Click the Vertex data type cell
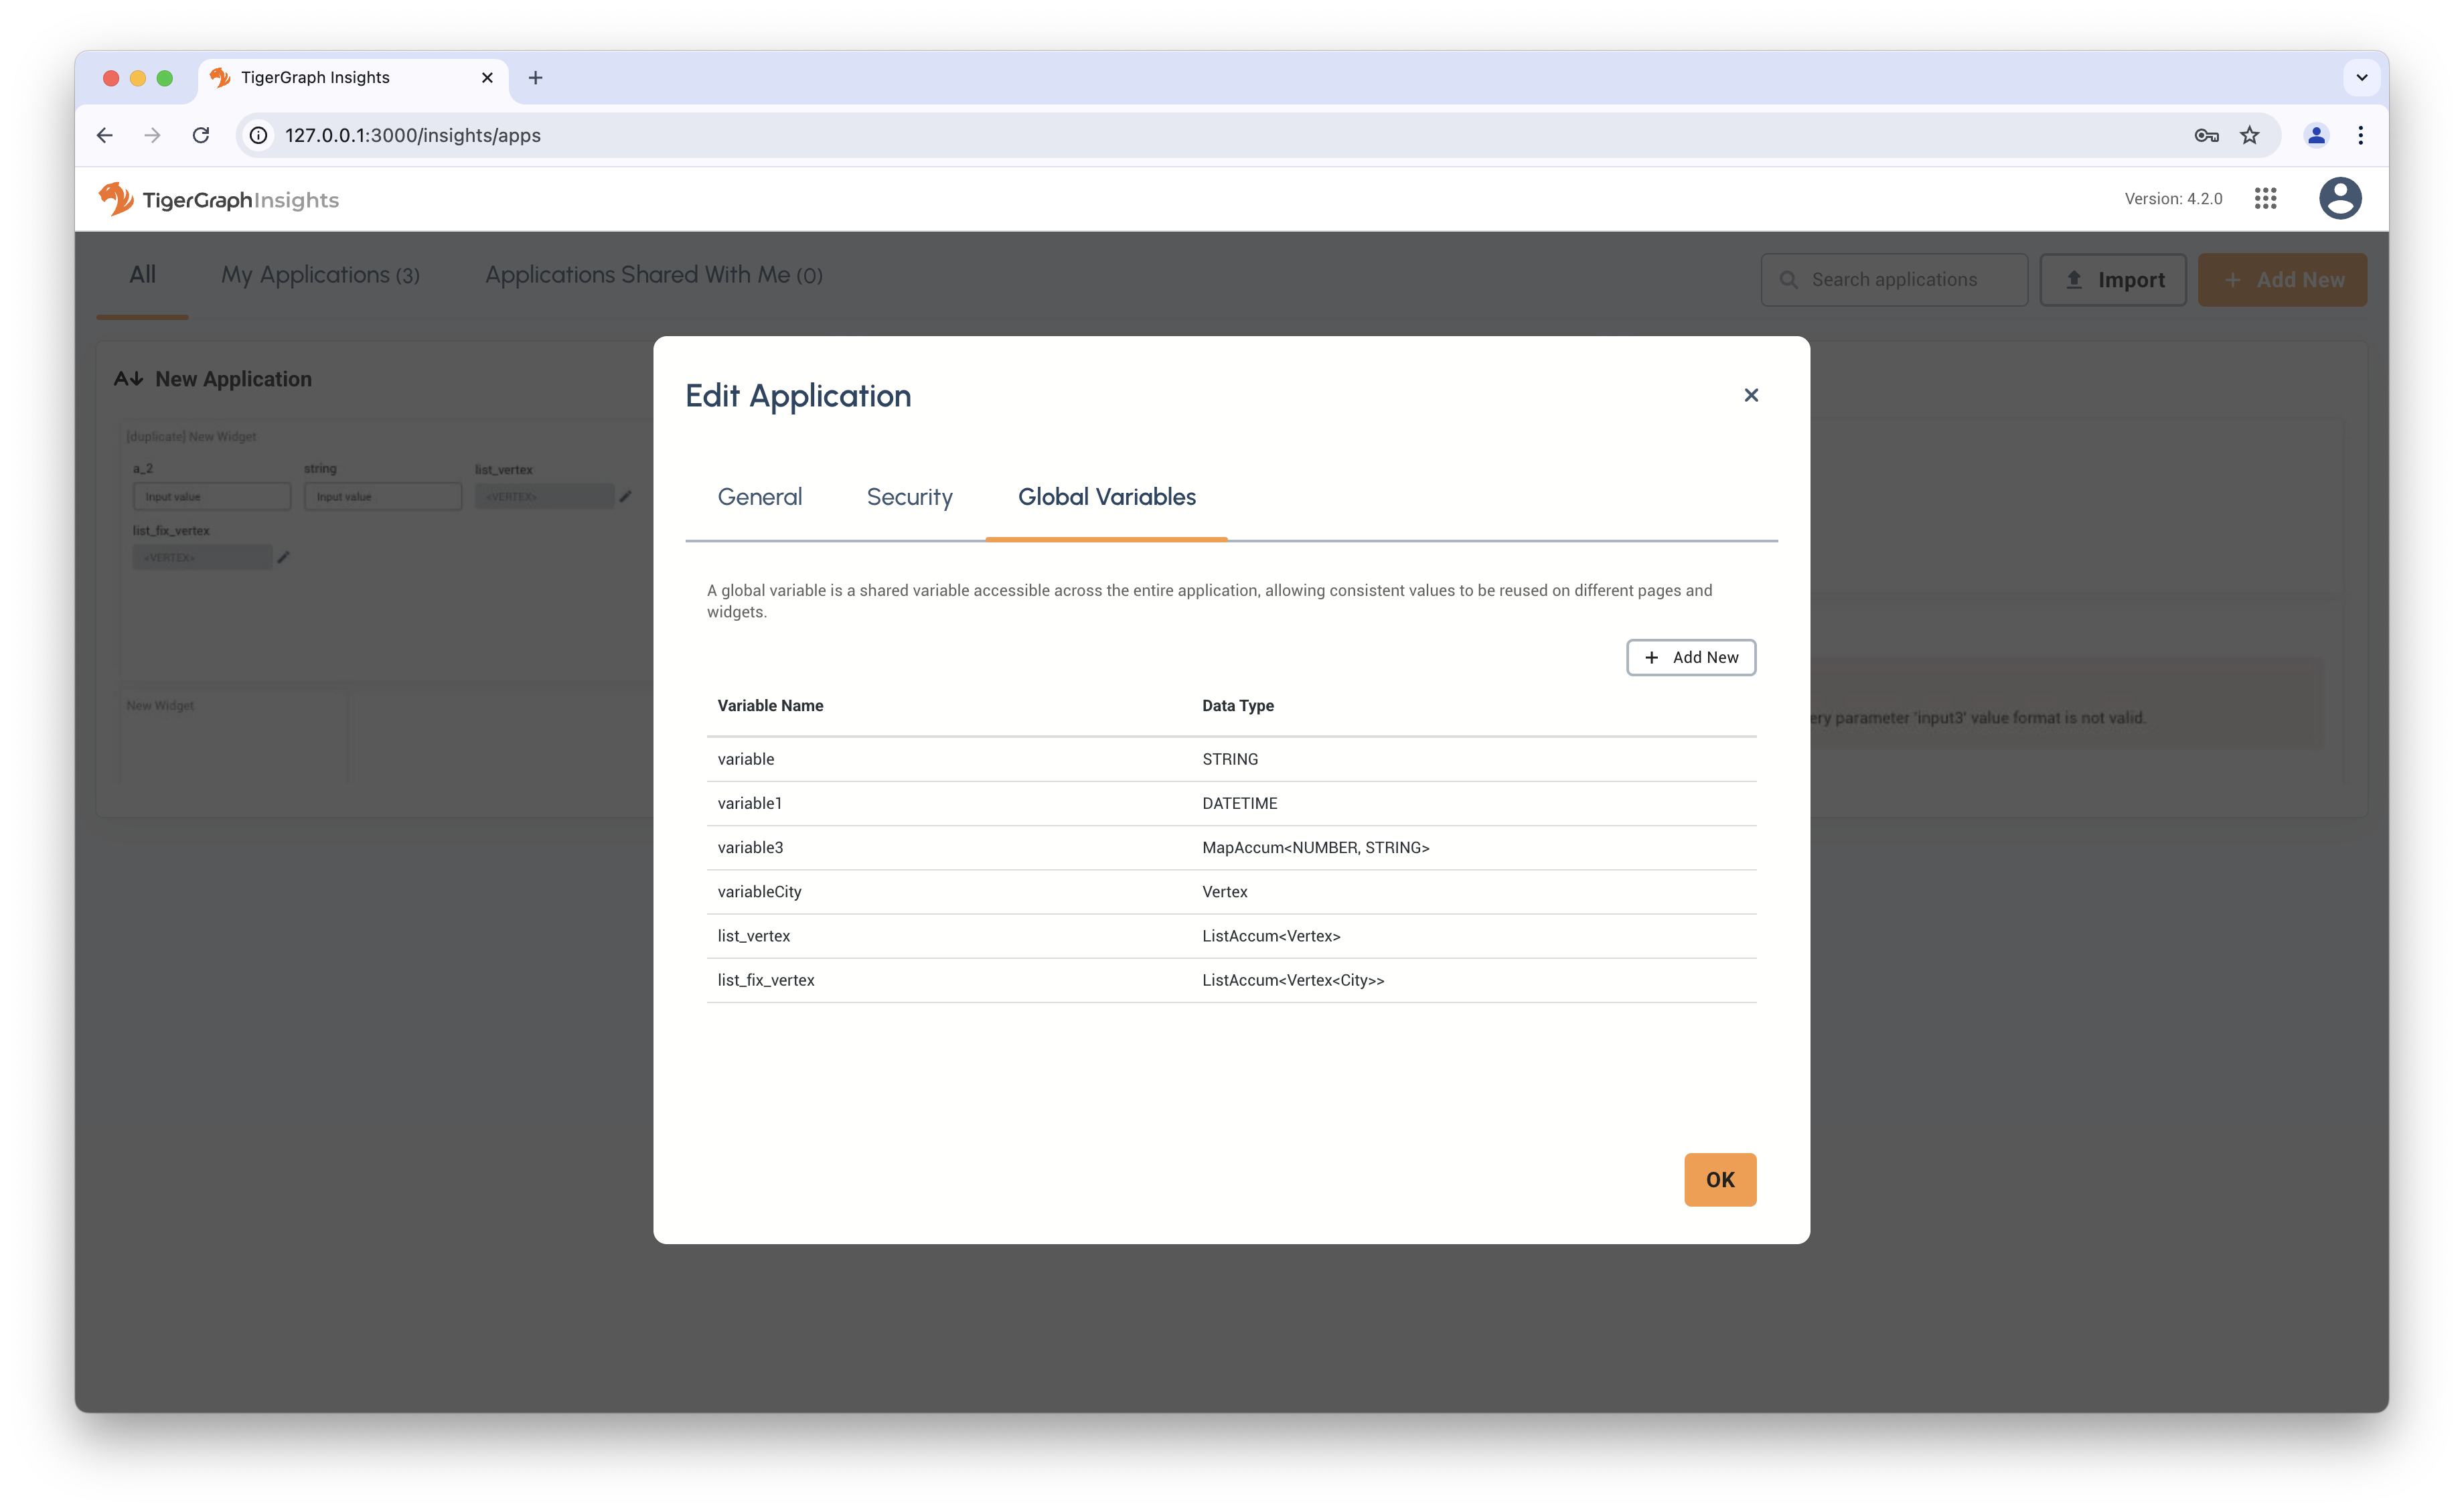 pos(1224,892)
